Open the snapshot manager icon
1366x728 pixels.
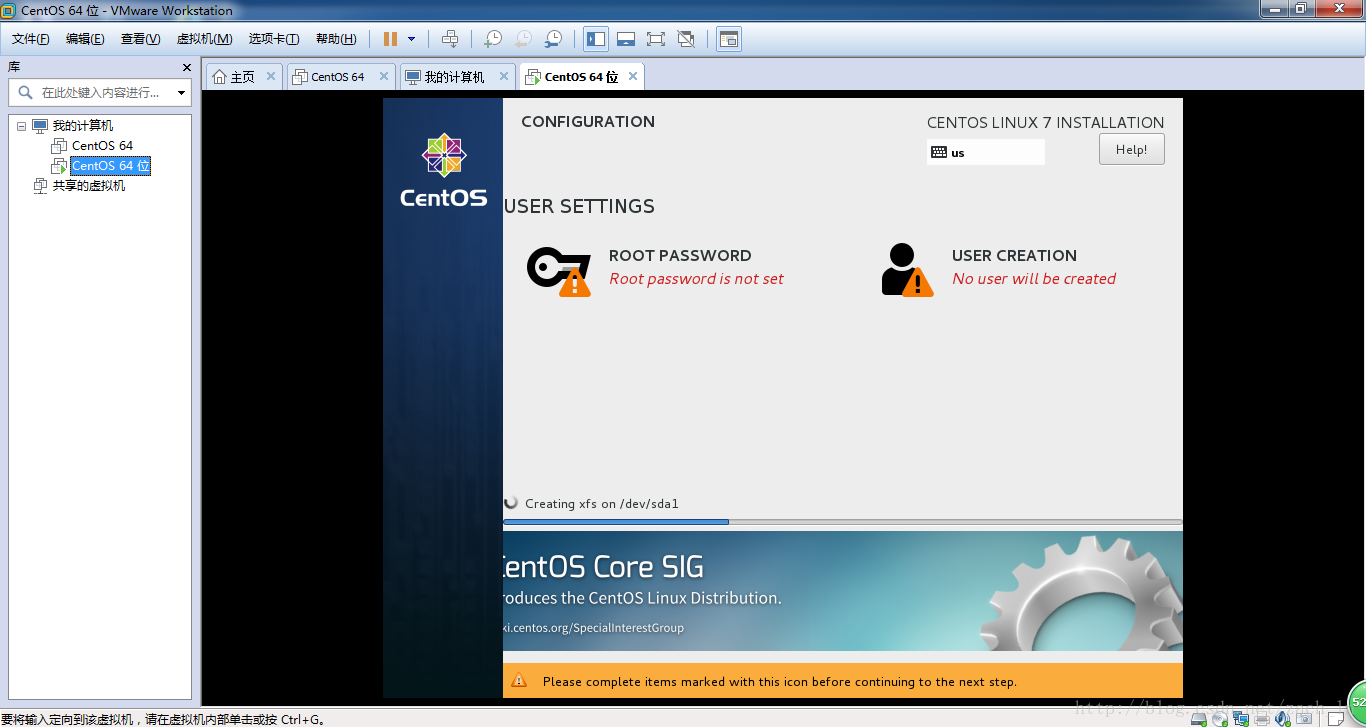(553, 39)
